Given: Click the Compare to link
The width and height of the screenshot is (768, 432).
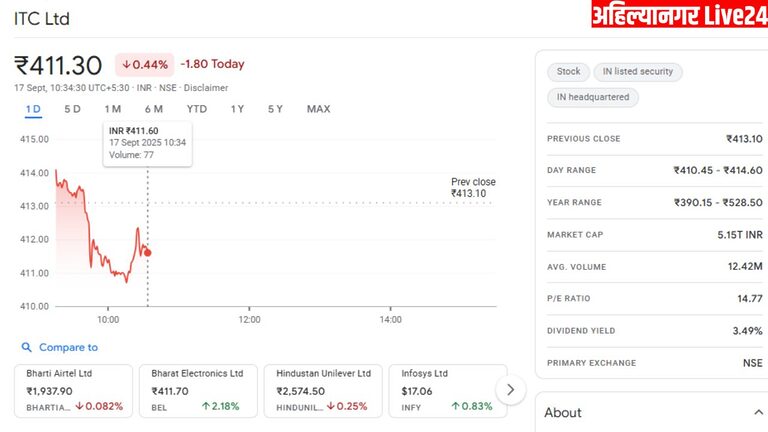Looking at the screenshot, I should [x=68, y=348].
